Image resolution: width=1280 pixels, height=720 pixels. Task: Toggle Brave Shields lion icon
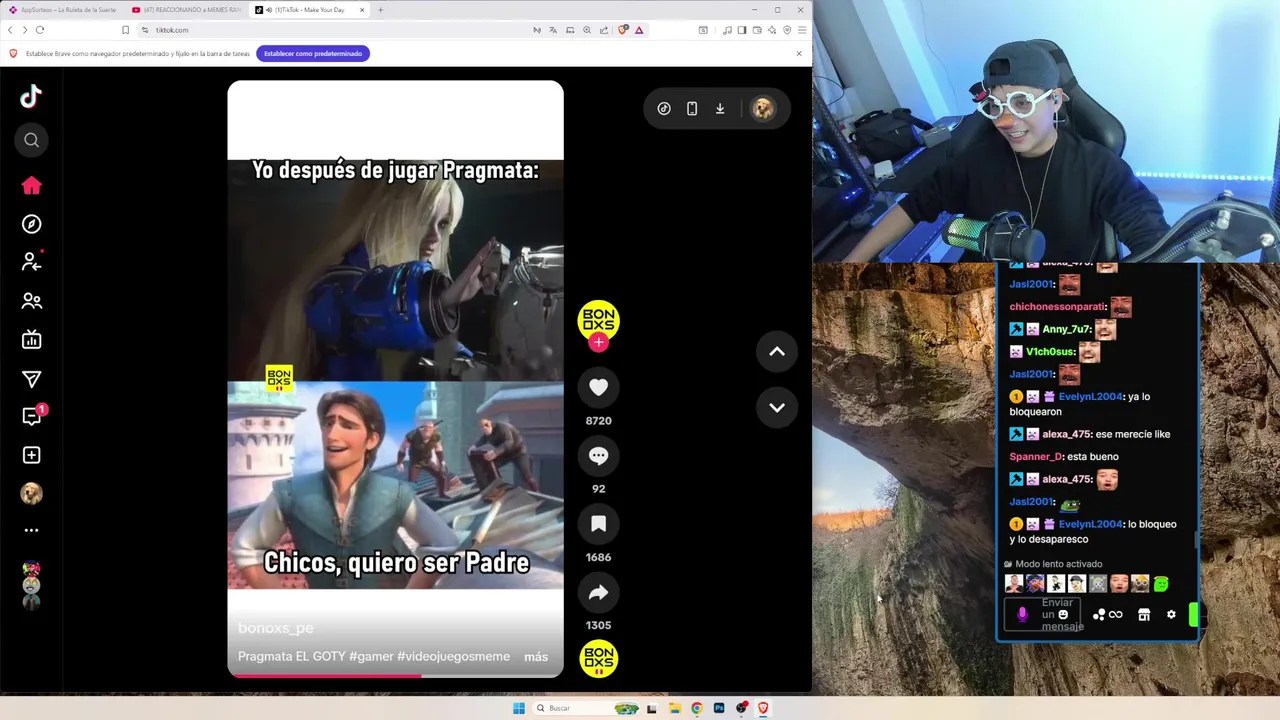point(623,30)
